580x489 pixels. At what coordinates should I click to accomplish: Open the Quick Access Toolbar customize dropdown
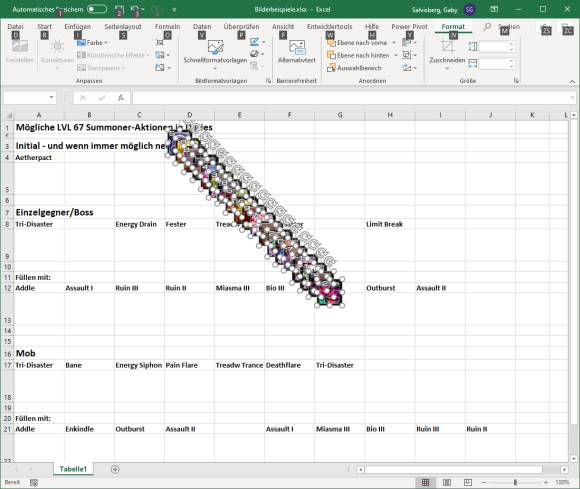point(174,10)
